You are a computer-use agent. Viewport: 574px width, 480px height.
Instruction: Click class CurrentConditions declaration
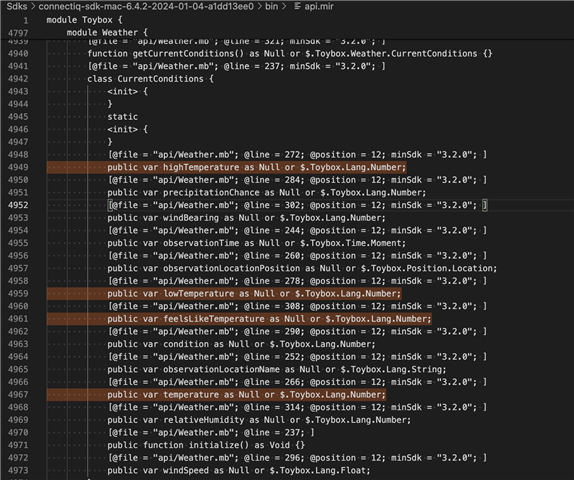click(x=150, y=79)
